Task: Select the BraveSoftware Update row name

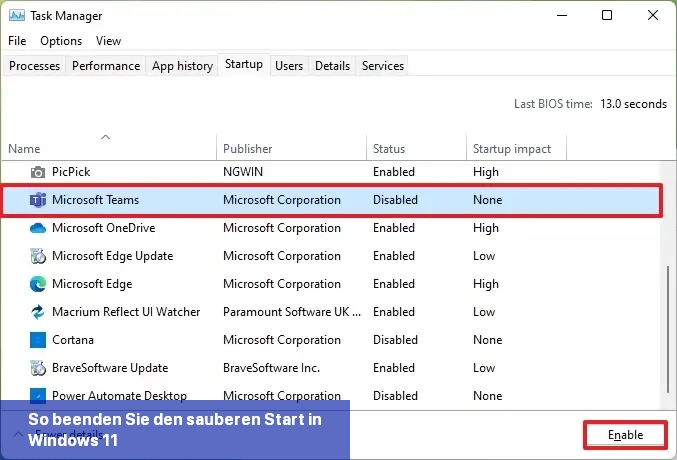Action: (x=110, y=368)
